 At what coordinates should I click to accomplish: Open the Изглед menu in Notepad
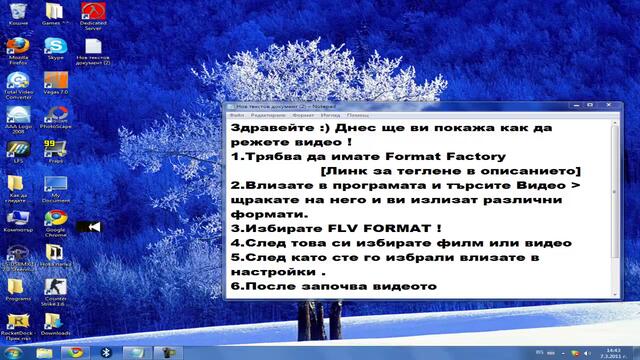[330, 116]
